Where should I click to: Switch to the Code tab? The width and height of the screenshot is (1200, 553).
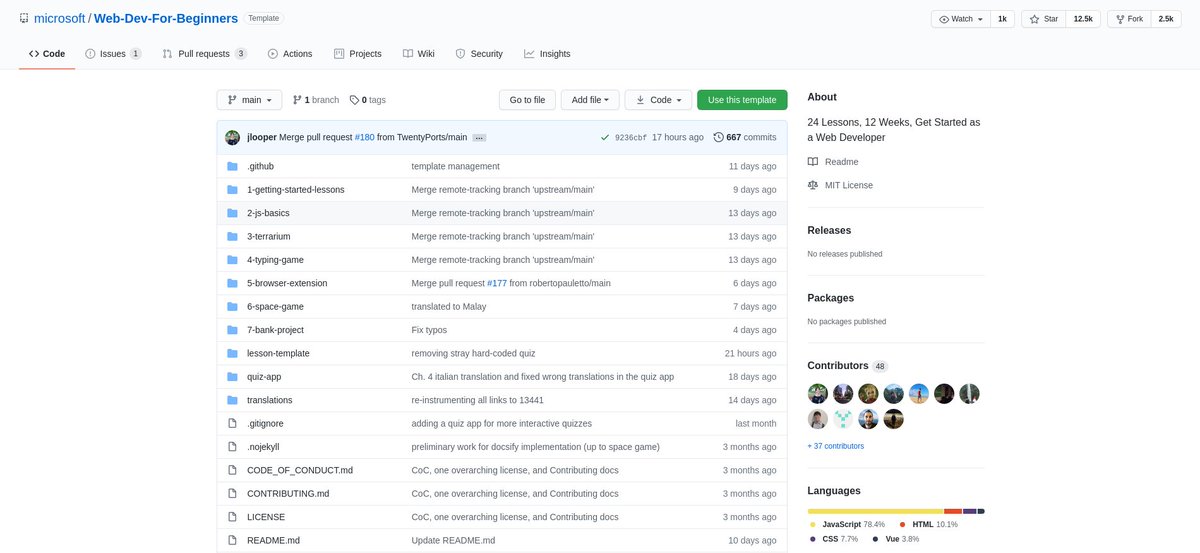pyautogui.click(x=47, y=54)
